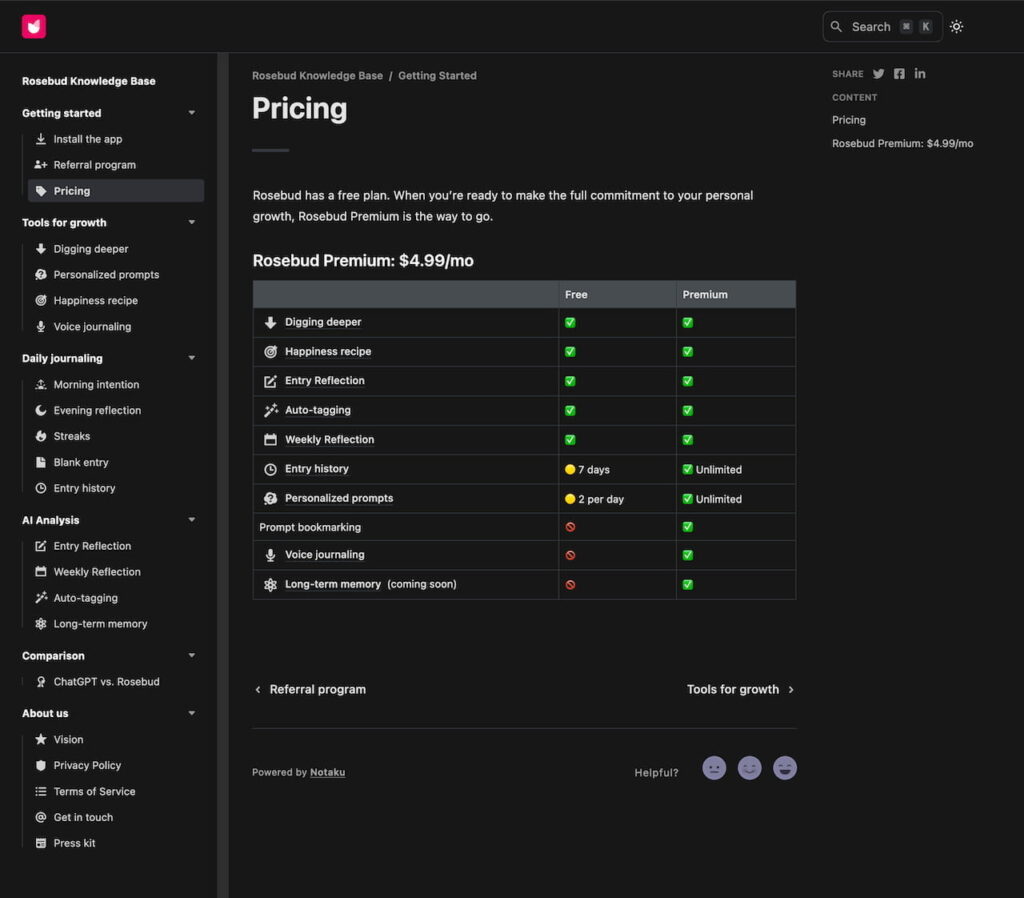Click the Blank entry page icon
Screen dimensions: 1024x898
pyautogui.click(x=40, y=462)
